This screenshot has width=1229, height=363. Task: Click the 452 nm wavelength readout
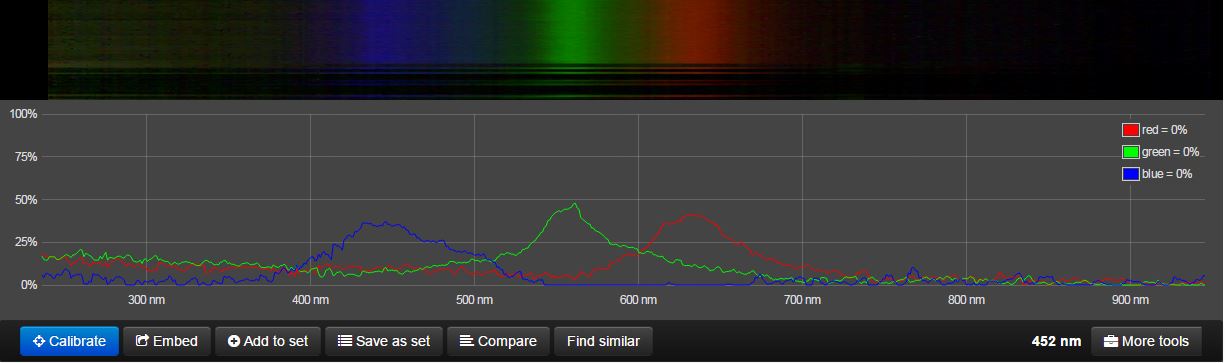pyautogui.click(x=1056, y=342)
